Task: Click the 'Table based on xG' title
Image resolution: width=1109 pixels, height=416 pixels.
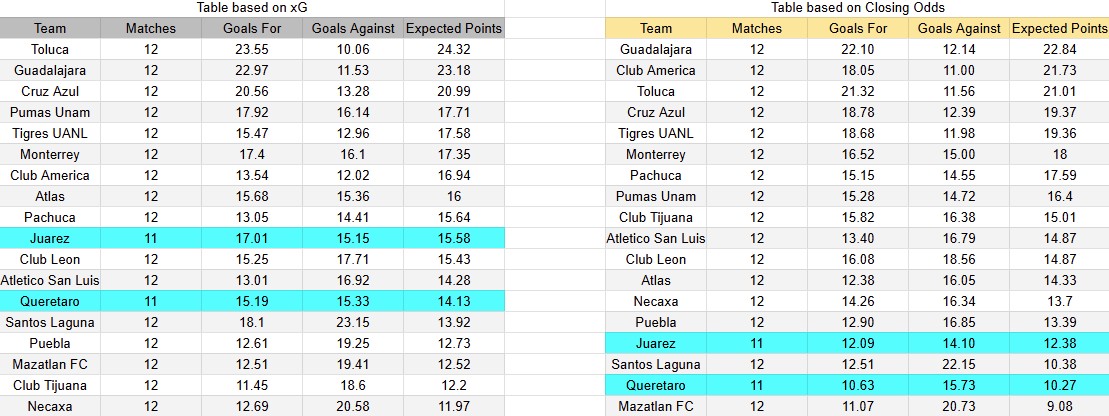Action: [x=250, y=8]
